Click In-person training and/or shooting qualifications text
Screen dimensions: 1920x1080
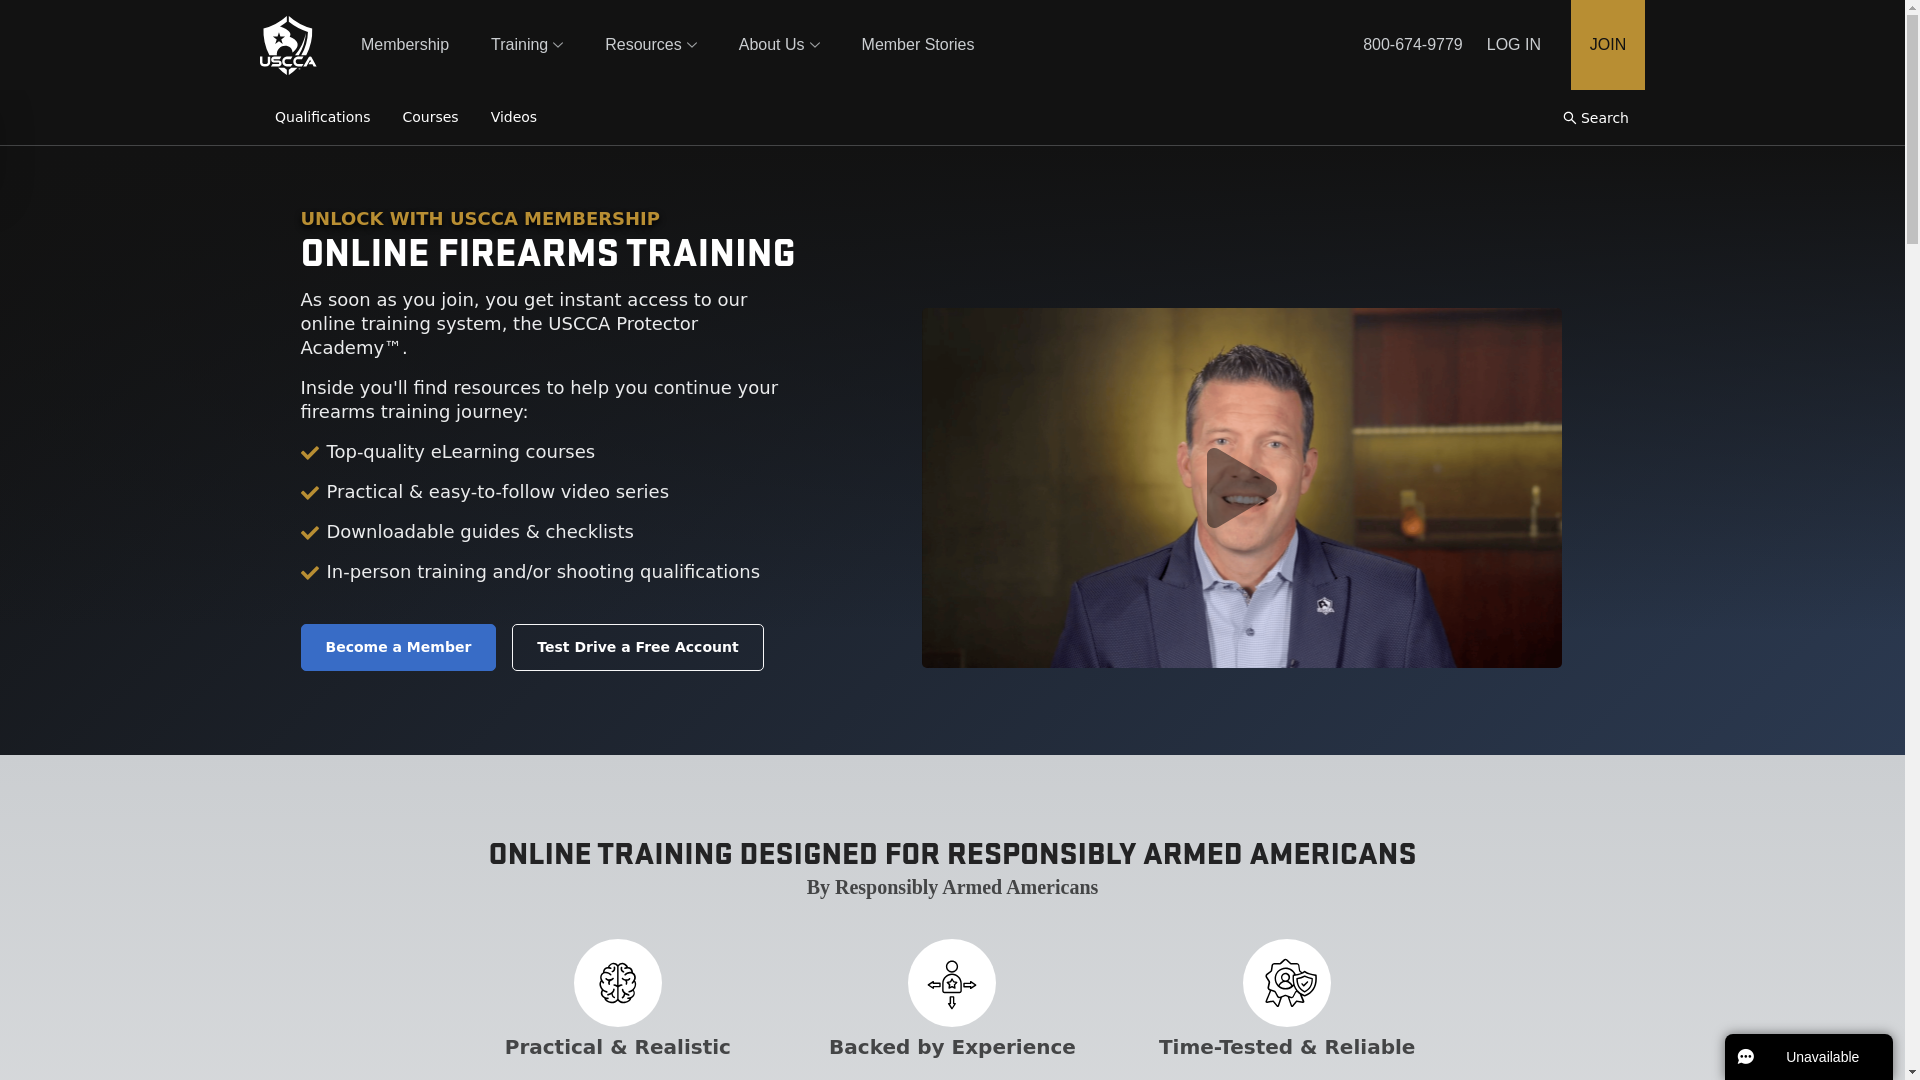coord(543,572)
